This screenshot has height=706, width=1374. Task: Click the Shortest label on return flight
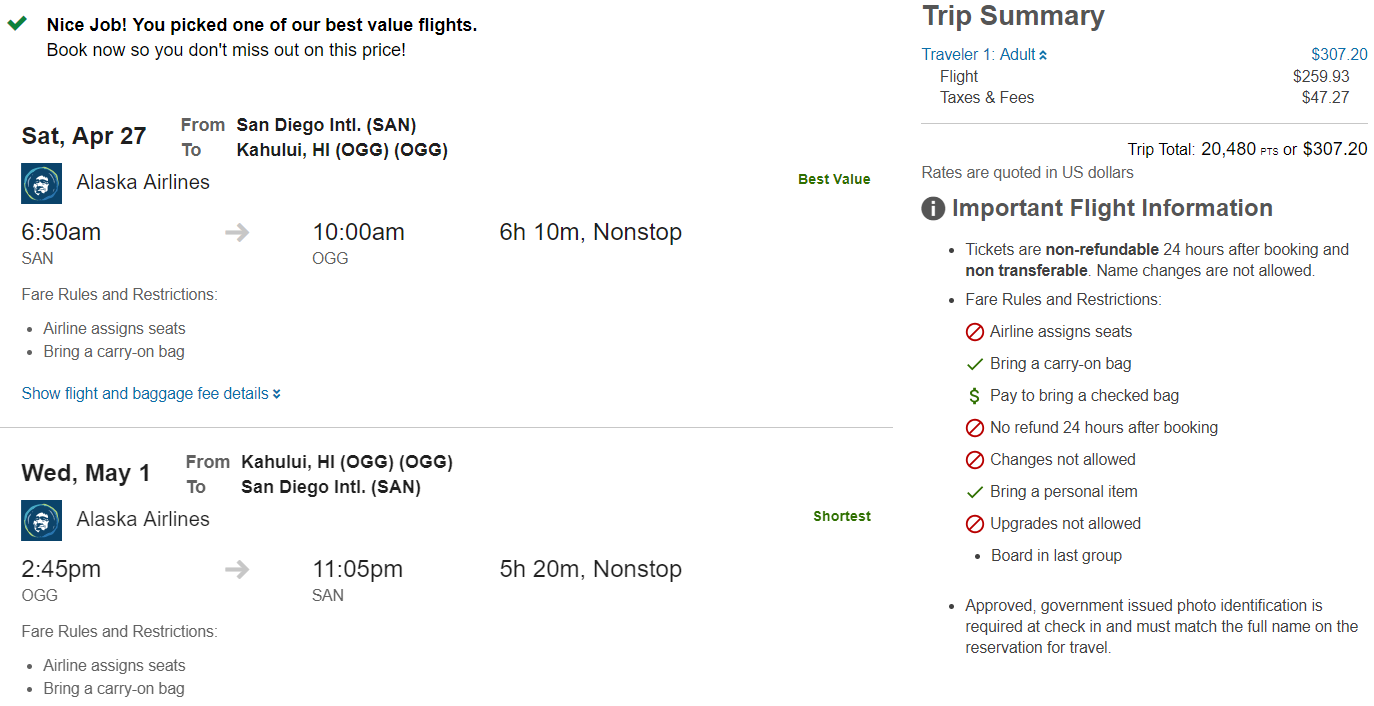click(x=842, y=517)
